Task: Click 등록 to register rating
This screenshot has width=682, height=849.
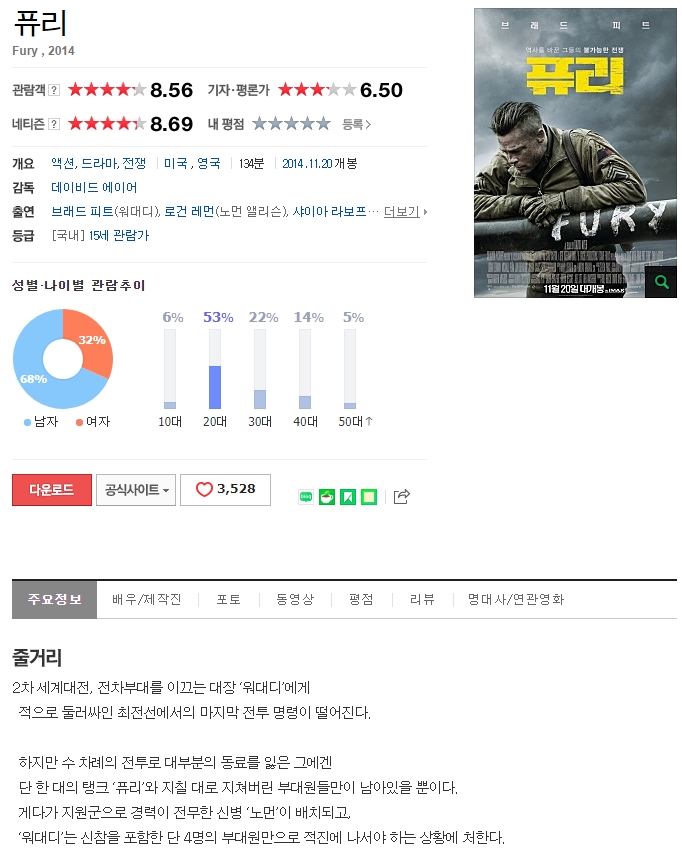Action: (x=356, y=125)
